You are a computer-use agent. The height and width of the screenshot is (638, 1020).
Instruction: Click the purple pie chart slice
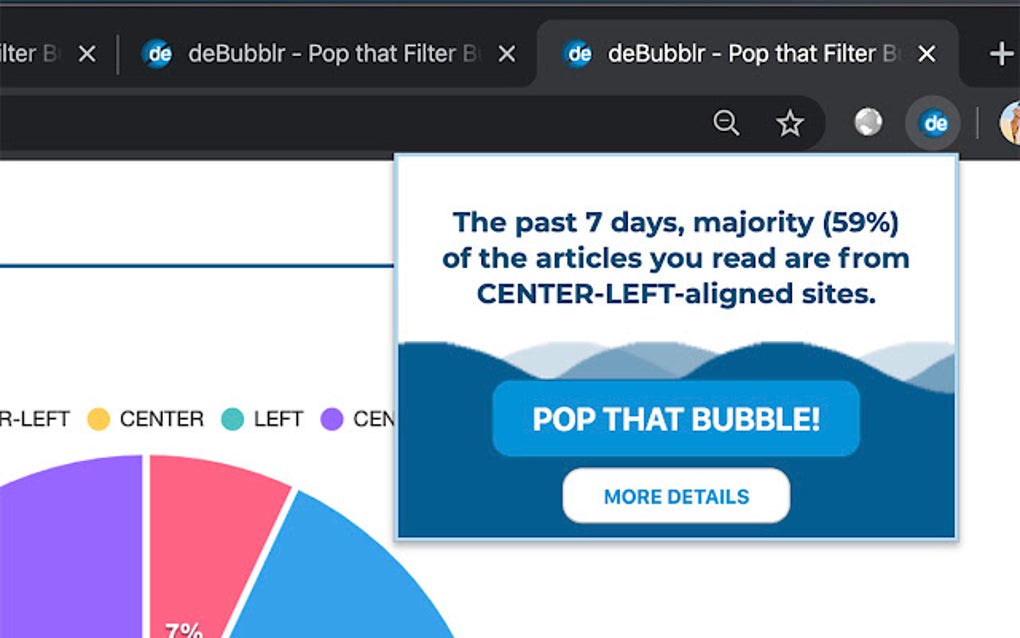70,550
